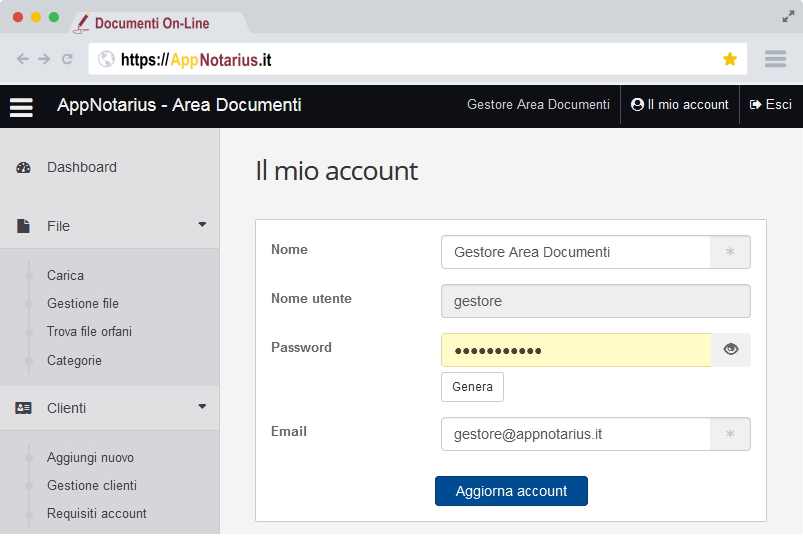Open the browser menu icon
Screen dimensions: 803x537
click(x=775, y=60)
